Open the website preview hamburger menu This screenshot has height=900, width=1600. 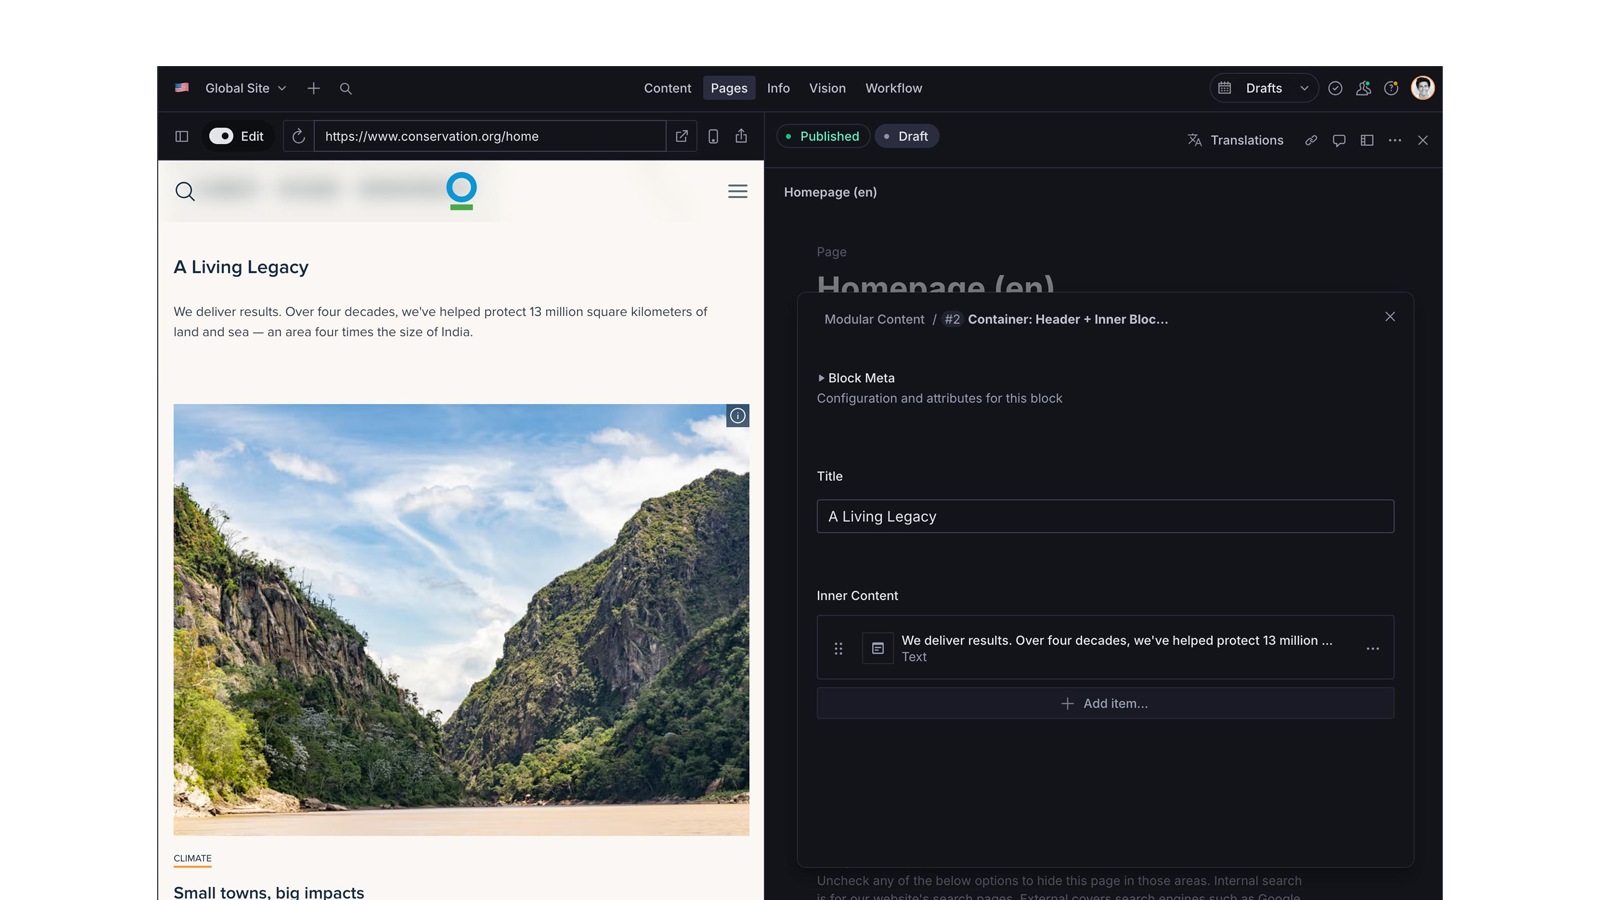pos(738,191)
